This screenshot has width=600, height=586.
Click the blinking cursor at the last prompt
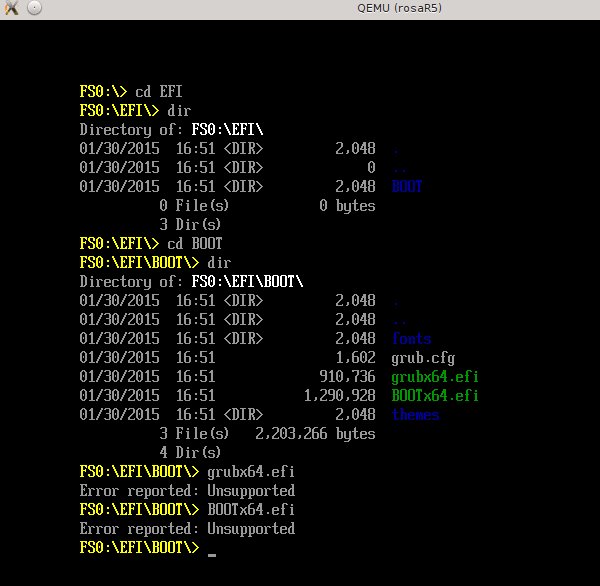(x=212, y=553)
